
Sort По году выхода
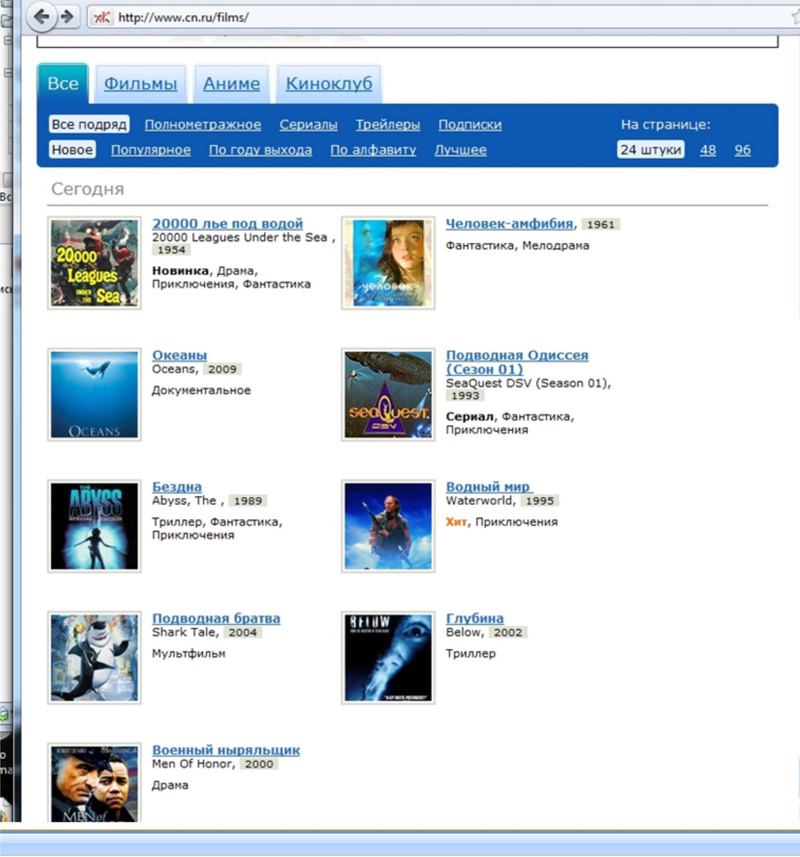[260, 150]
